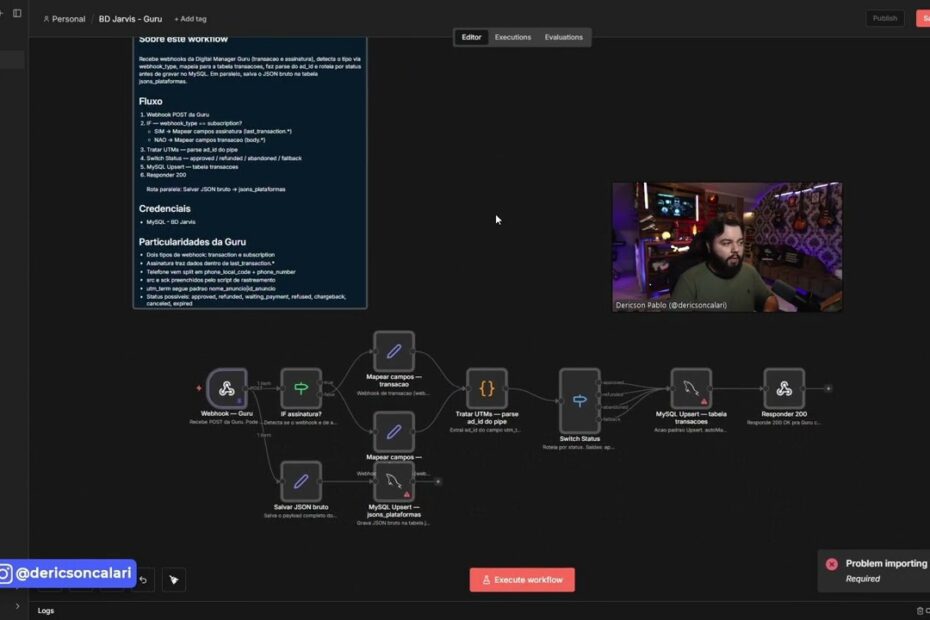Select the Mapear campos — transacao node
This screenshot has width=930, height=620.
coord(394,351)
